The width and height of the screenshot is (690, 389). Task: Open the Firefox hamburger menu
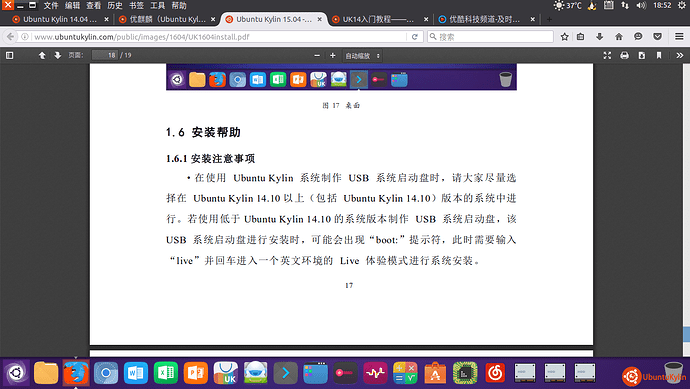(x=679, y=37)
